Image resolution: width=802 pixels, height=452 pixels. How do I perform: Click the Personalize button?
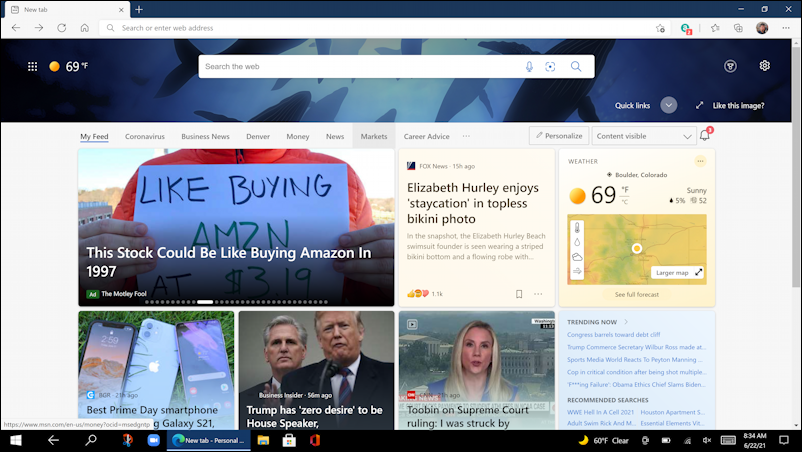559,136
